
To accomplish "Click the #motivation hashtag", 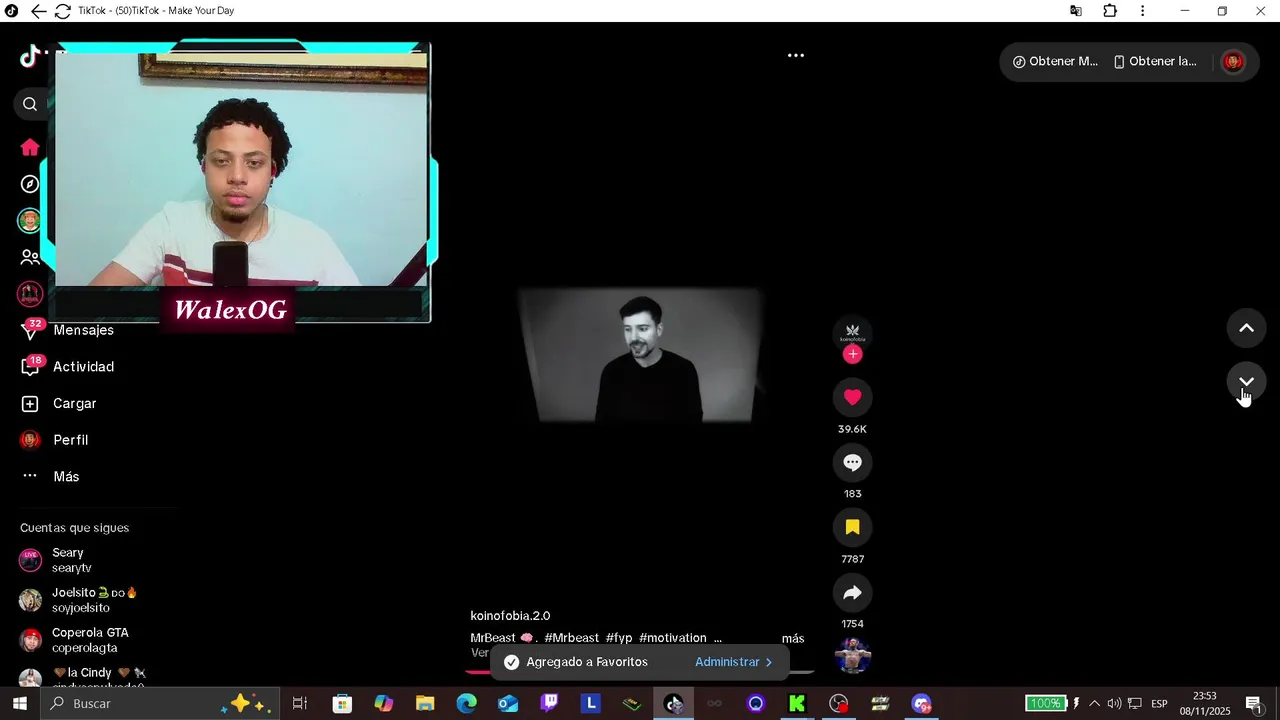I will (673, 638).
